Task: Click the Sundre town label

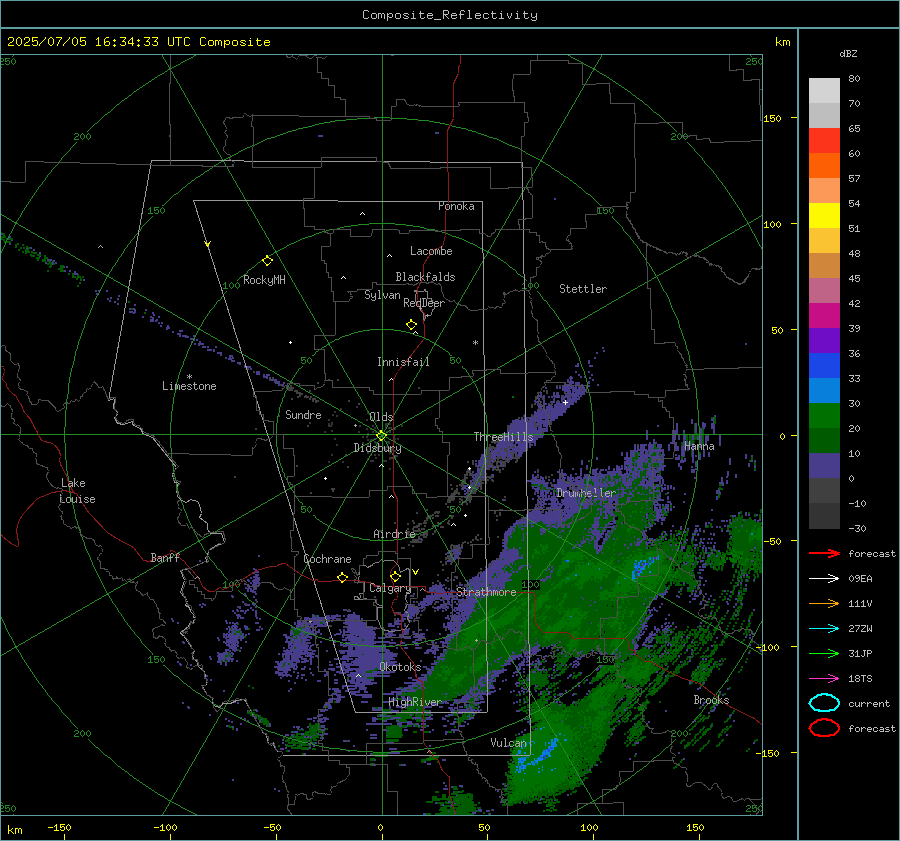Action: [303, 414]
